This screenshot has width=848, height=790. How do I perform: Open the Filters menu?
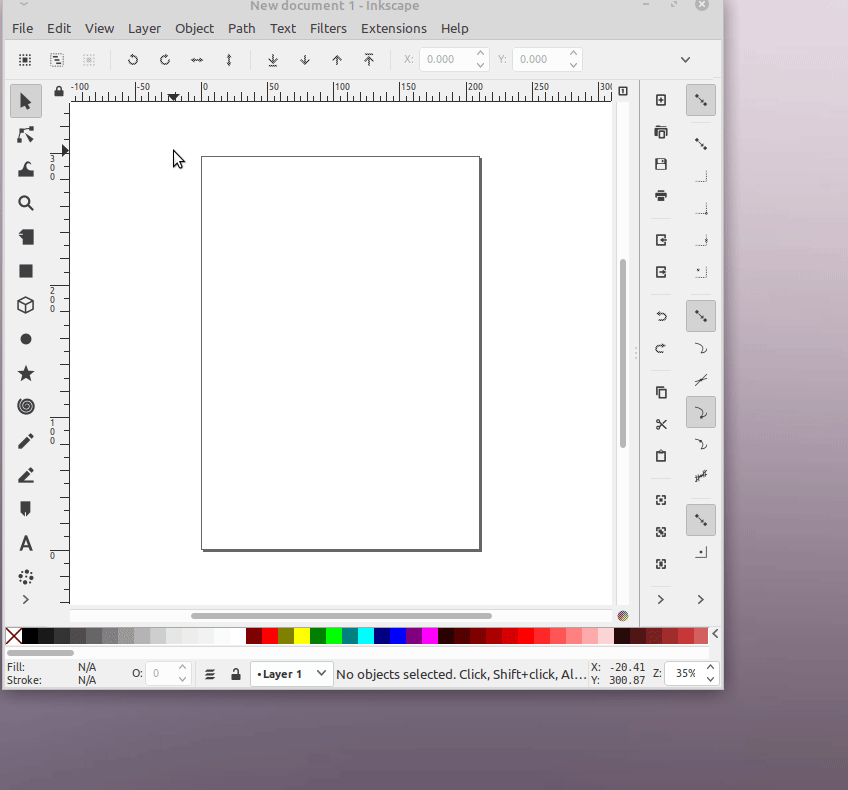[x=328, y=28]
